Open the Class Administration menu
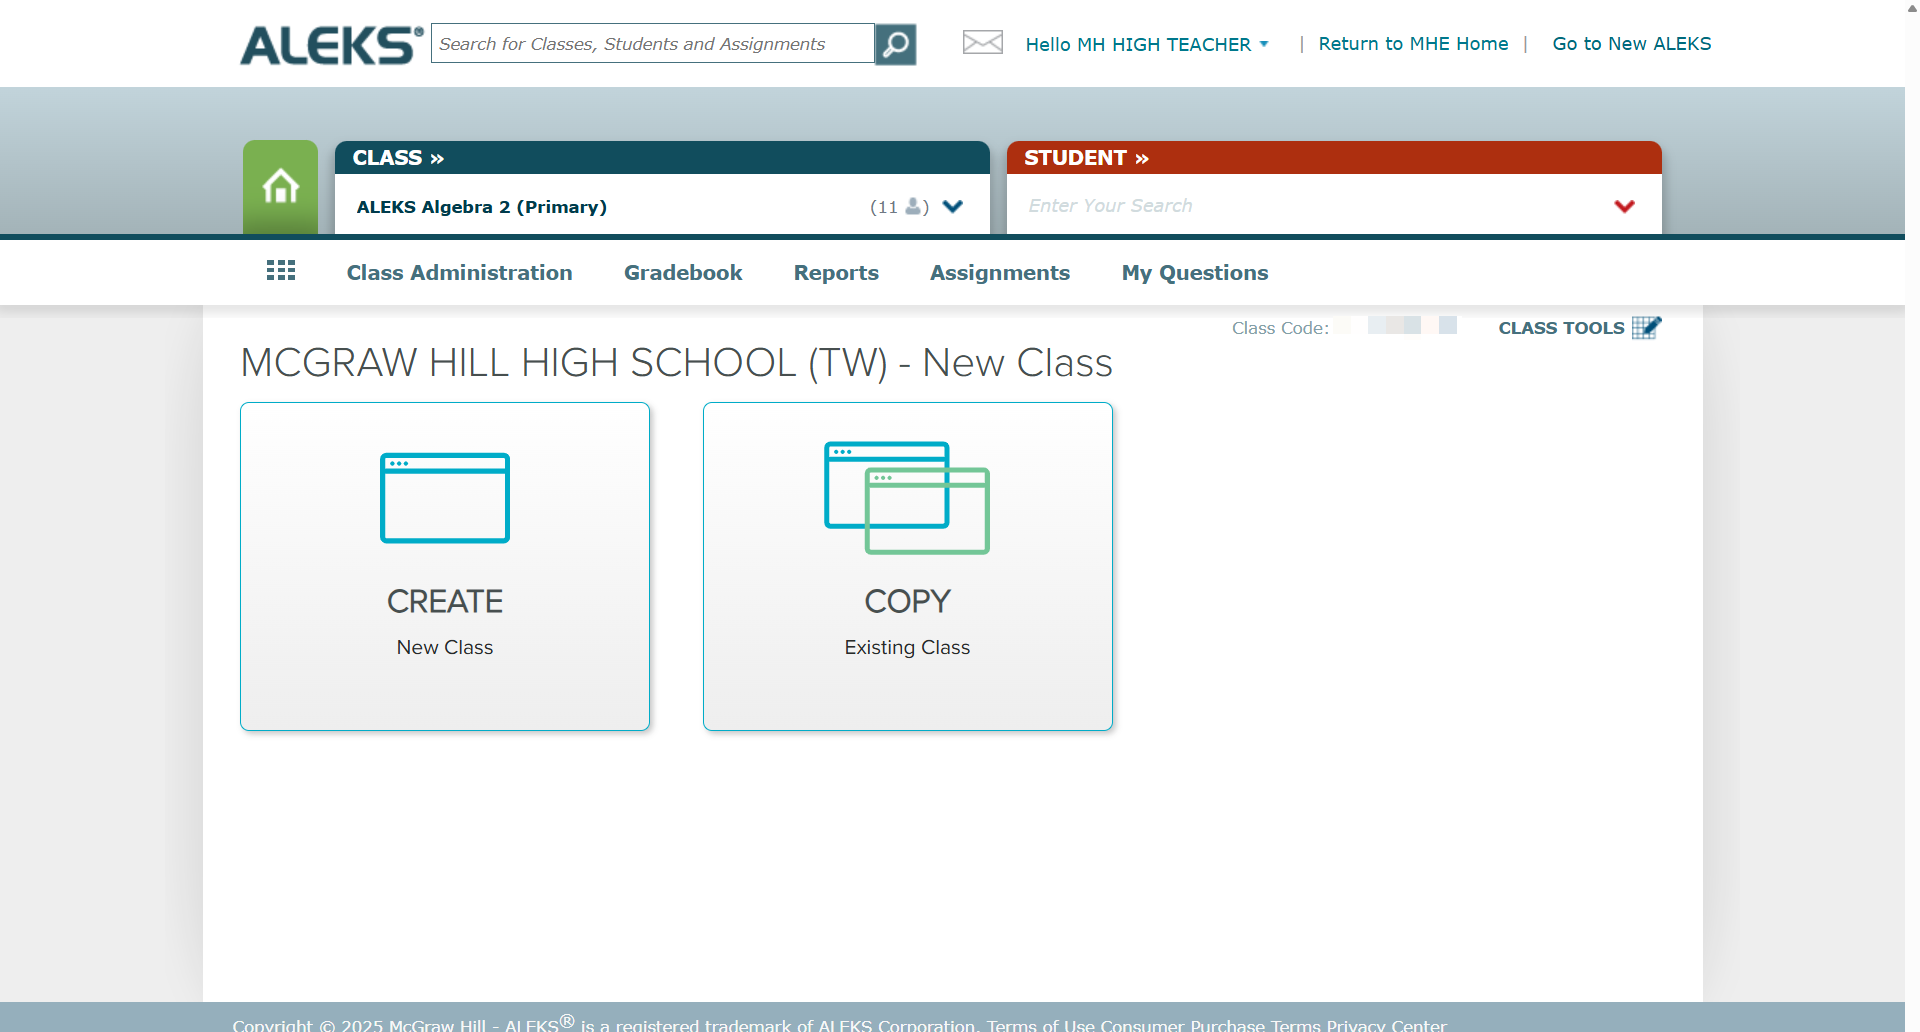 (459, 273)
